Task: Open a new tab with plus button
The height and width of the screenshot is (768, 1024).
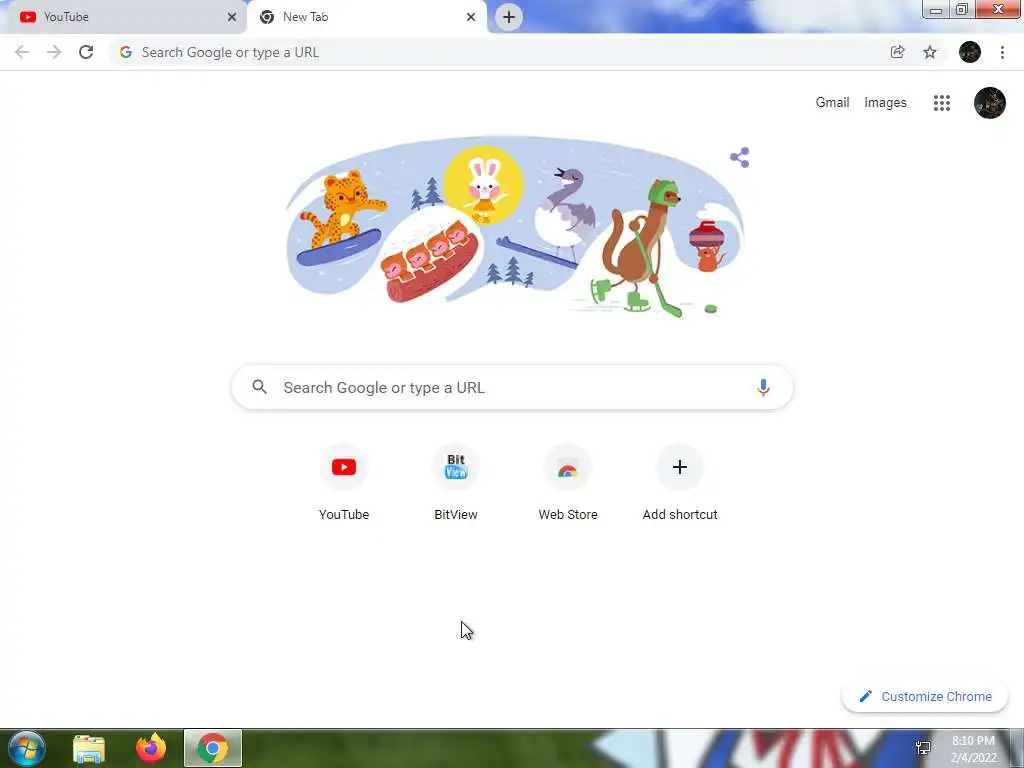Action: [x=509, y=17]
